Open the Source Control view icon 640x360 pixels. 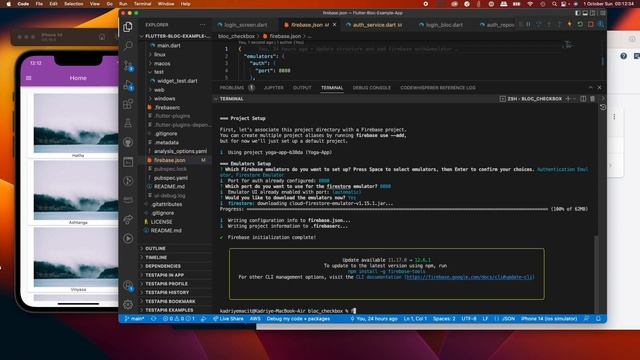coord(128,65)
